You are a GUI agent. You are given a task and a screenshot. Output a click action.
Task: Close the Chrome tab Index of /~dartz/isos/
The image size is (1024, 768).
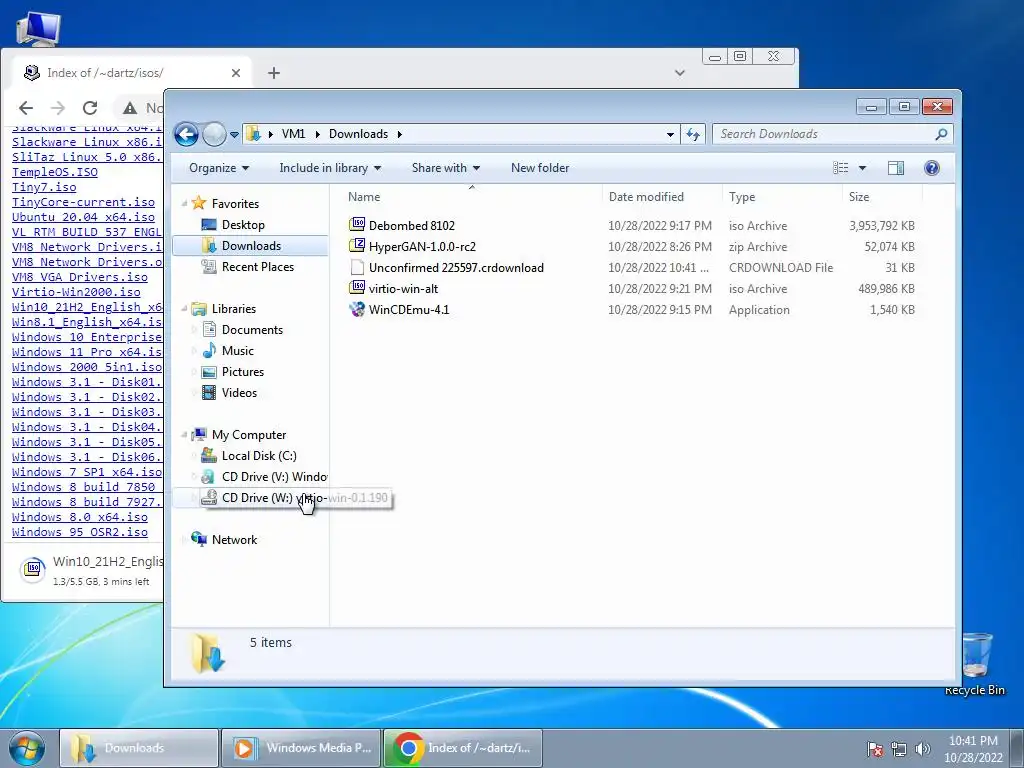(236, 73)
